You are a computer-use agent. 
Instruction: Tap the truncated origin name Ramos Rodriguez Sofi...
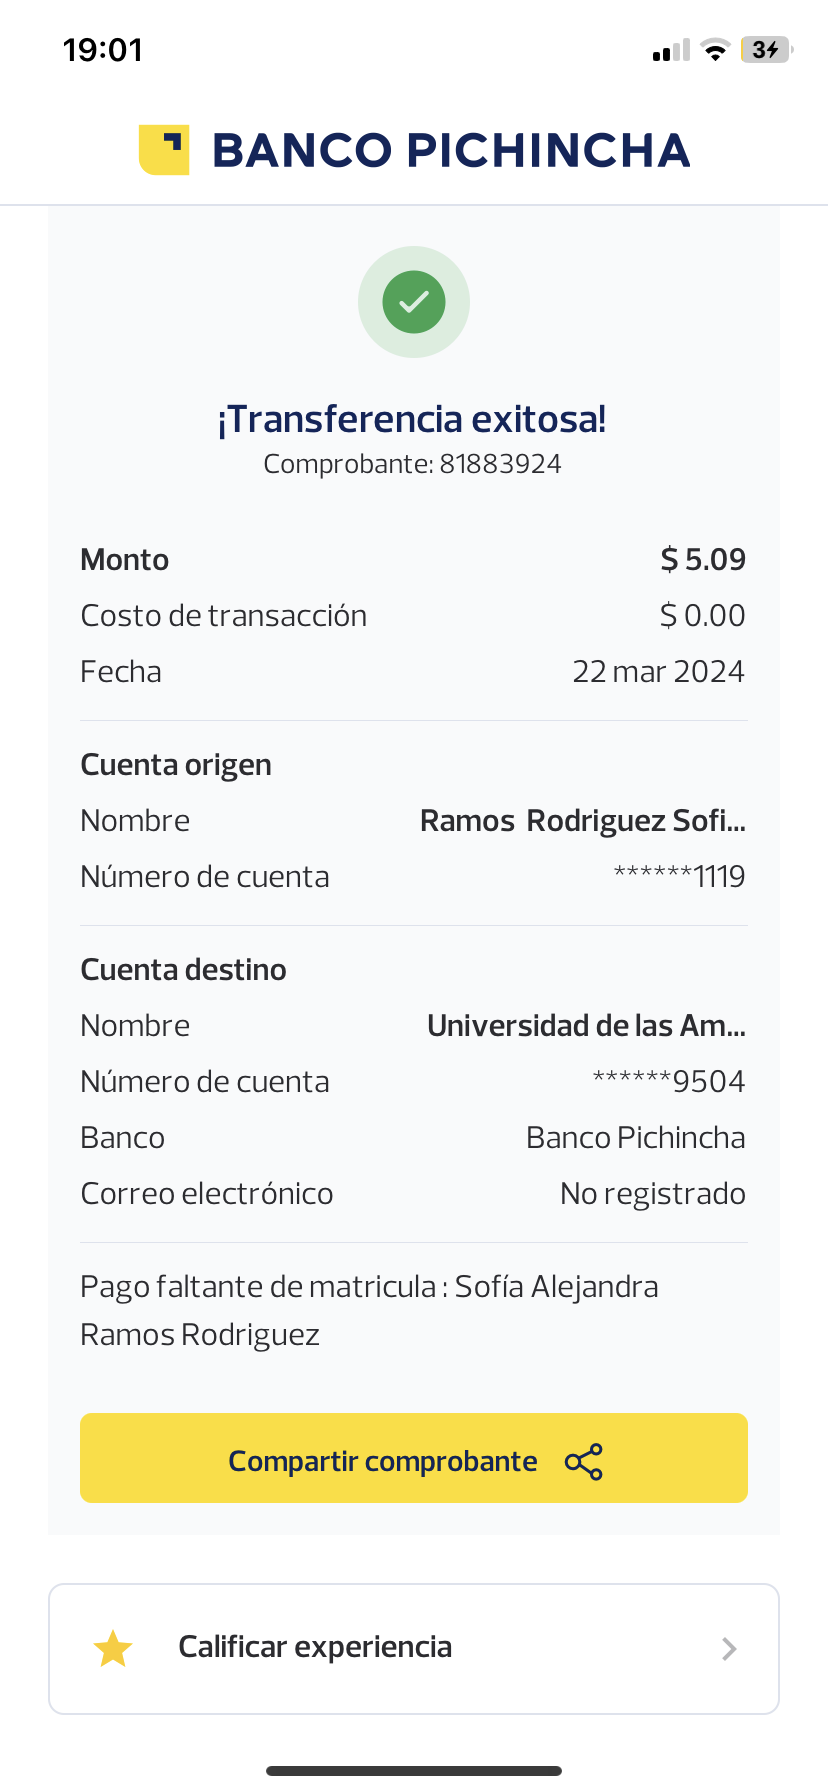[582, 821]
